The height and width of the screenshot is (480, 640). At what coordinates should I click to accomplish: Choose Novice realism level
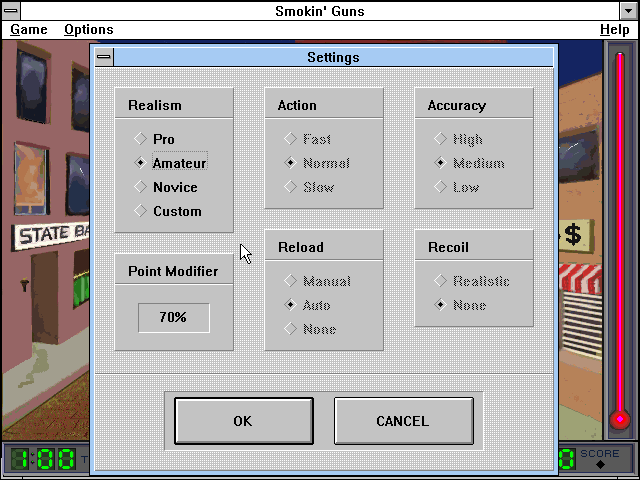click(166, 187)
